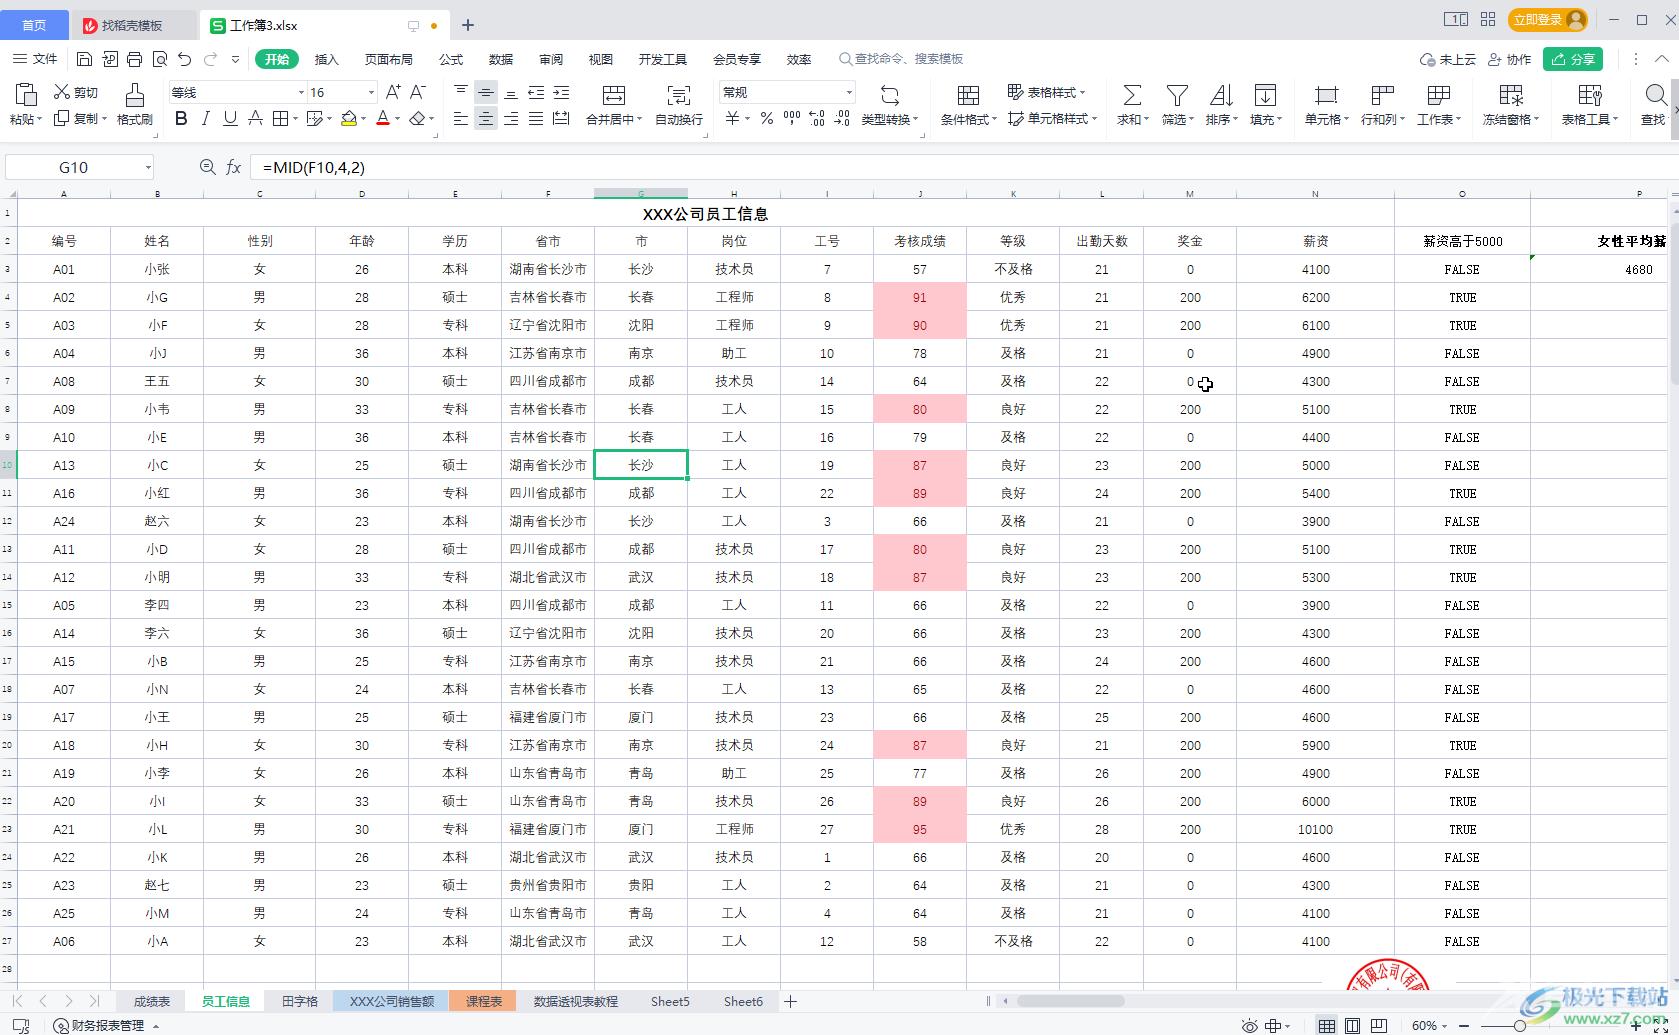This screenshot has width=1679, height=1035.
Task: Open the View ribbon tab
Action: (x=601, y=59)
